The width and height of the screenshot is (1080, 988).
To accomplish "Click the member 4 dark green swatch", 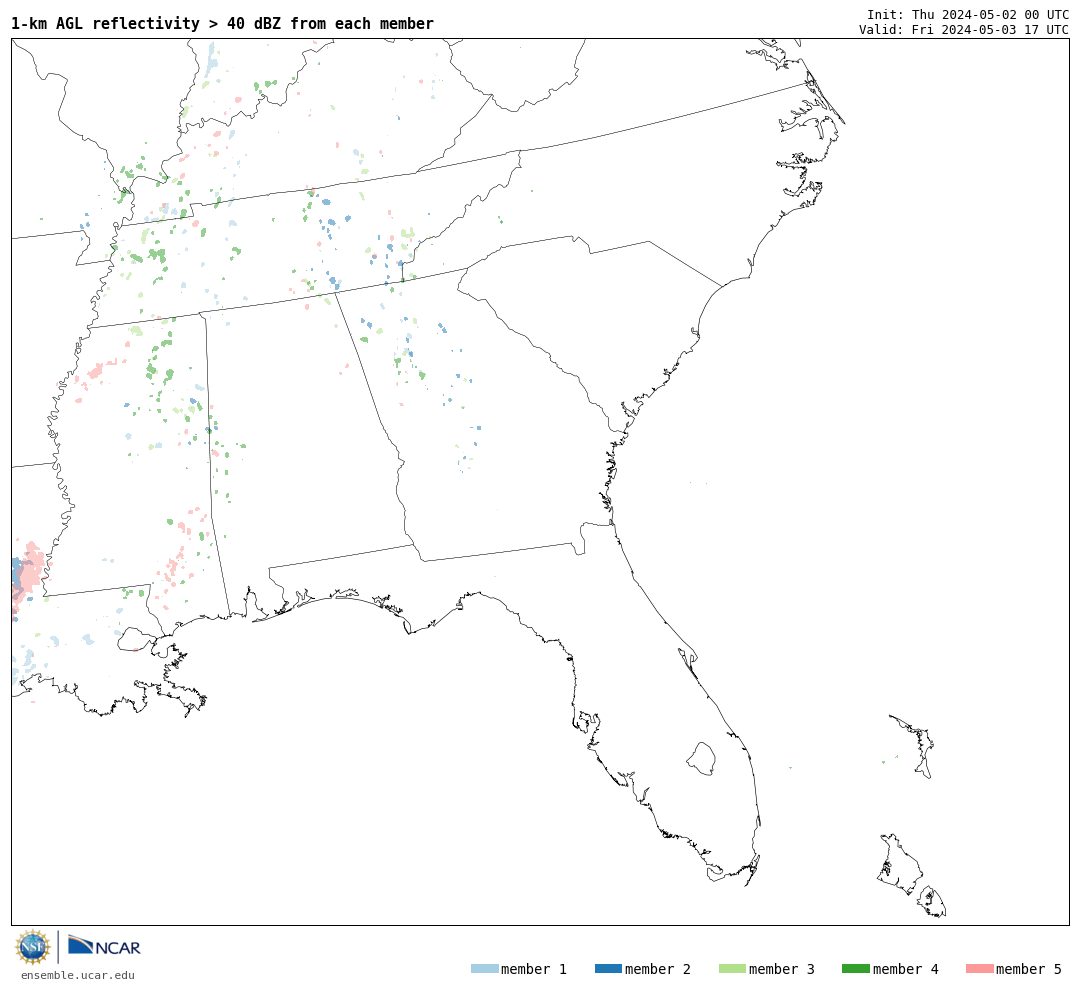I will tap(855, 969).
